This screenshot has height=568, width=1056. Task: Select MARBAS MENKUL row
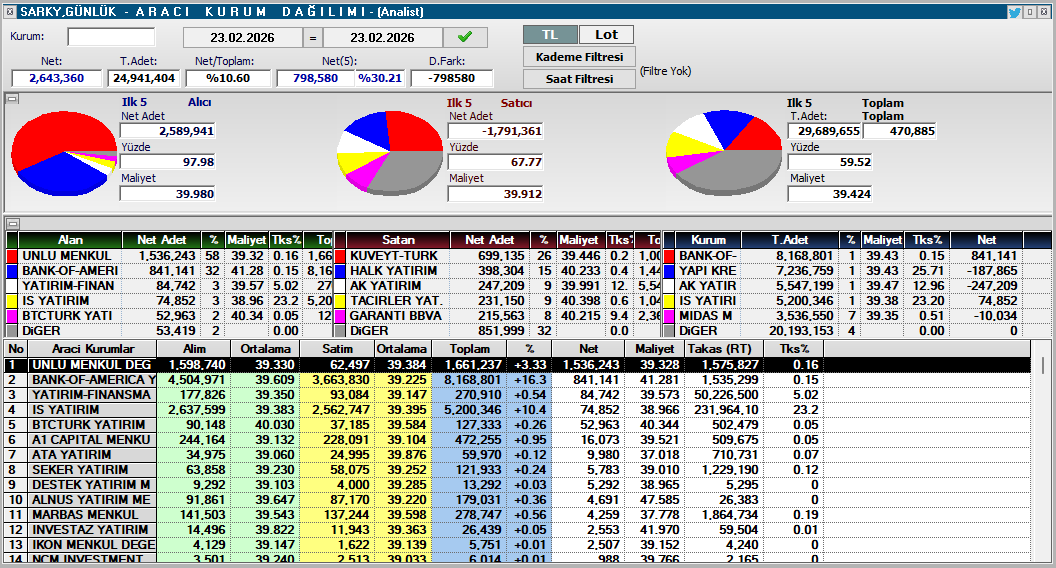click(x=517, y=515)
